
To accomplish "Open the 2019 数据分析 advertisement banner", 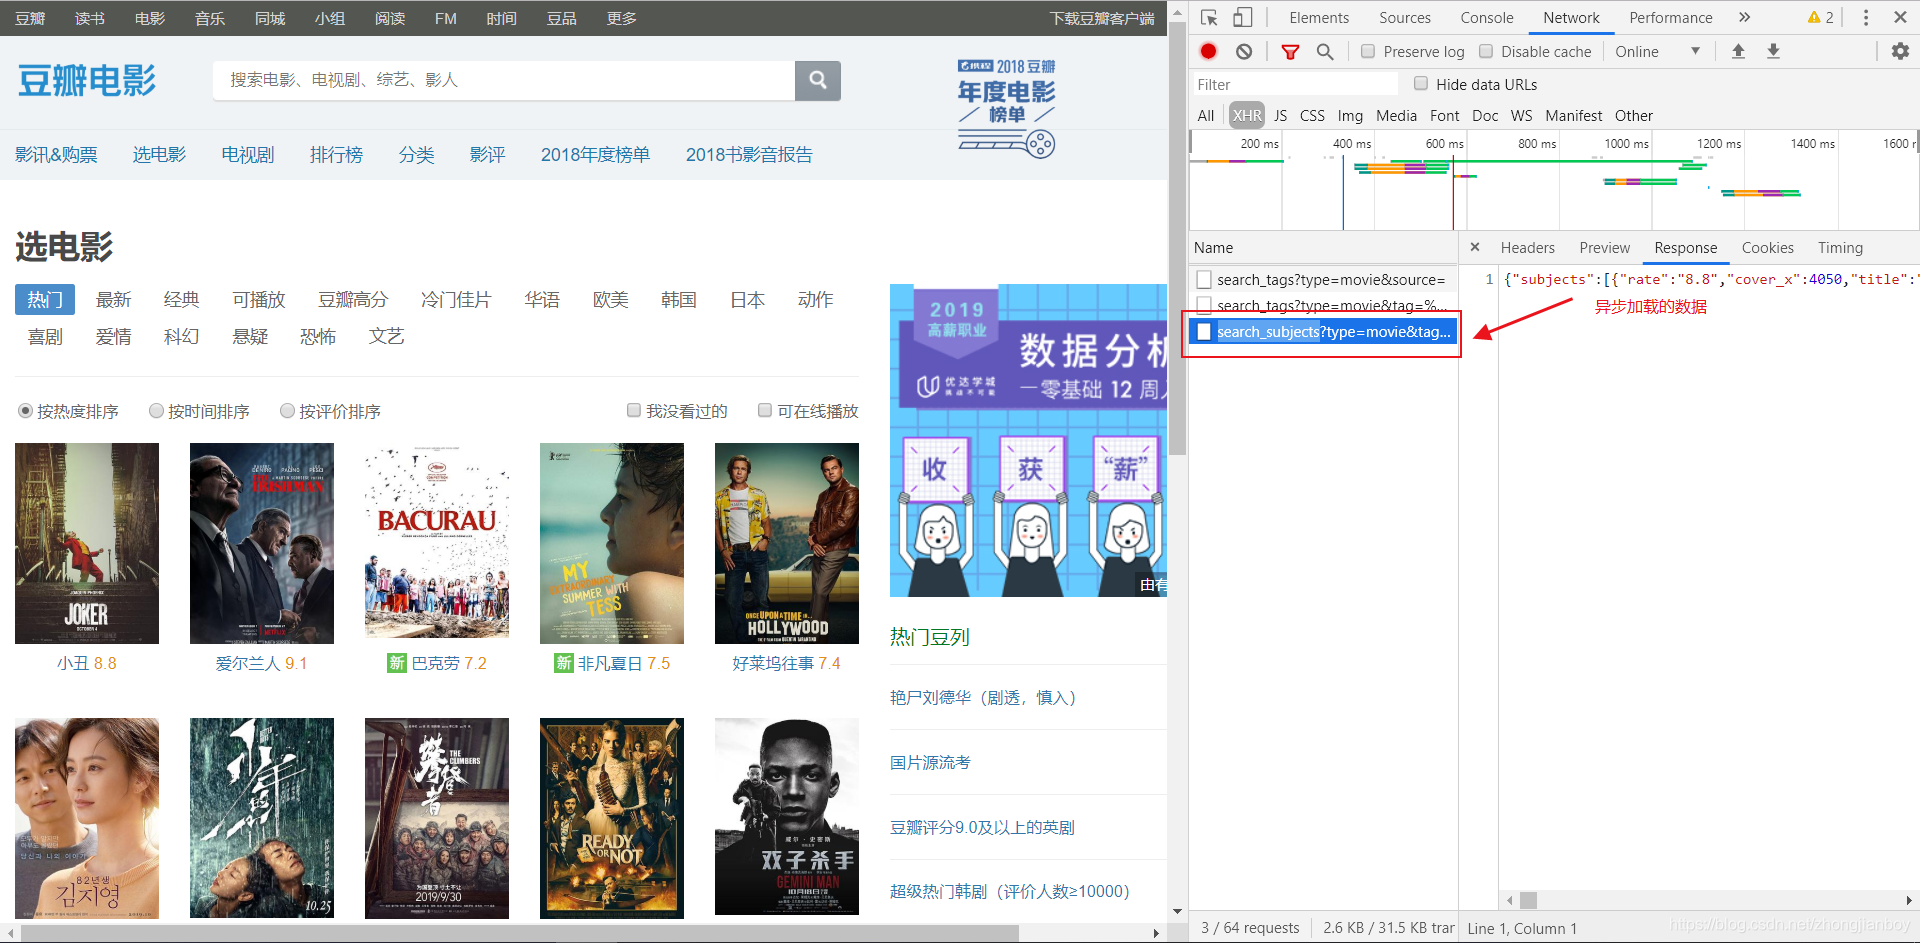I will (x=1028, y=440).
